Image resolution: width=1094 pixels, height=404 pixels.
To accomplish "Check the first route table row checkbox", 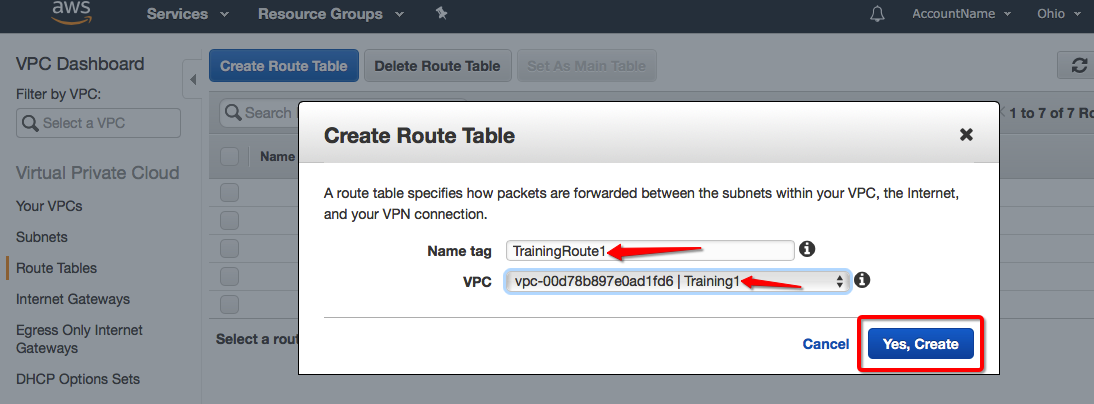I will click(229, 192).
